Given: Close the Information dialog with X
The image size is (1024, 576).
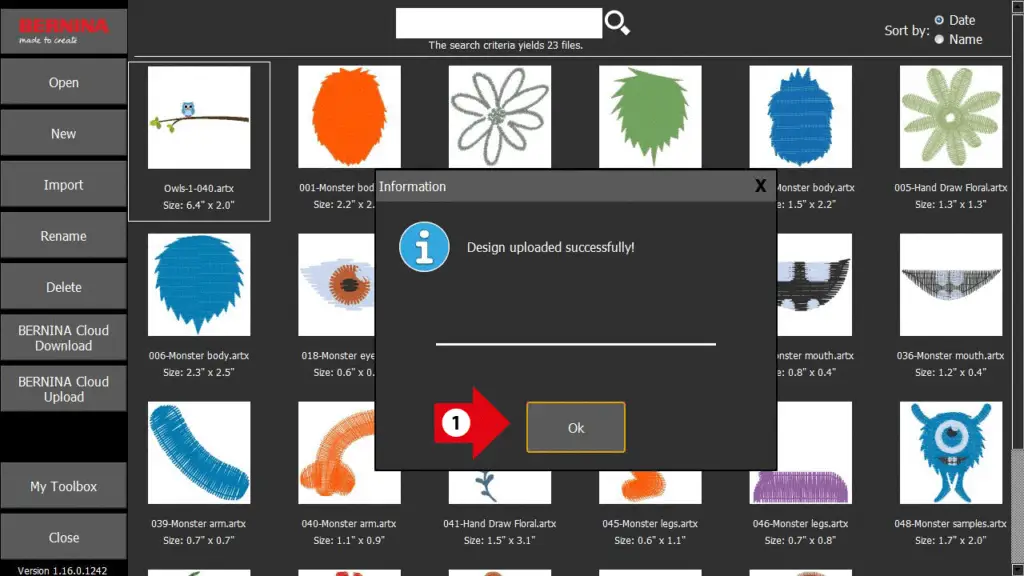Looking at the screenshot, I should 760,186.
